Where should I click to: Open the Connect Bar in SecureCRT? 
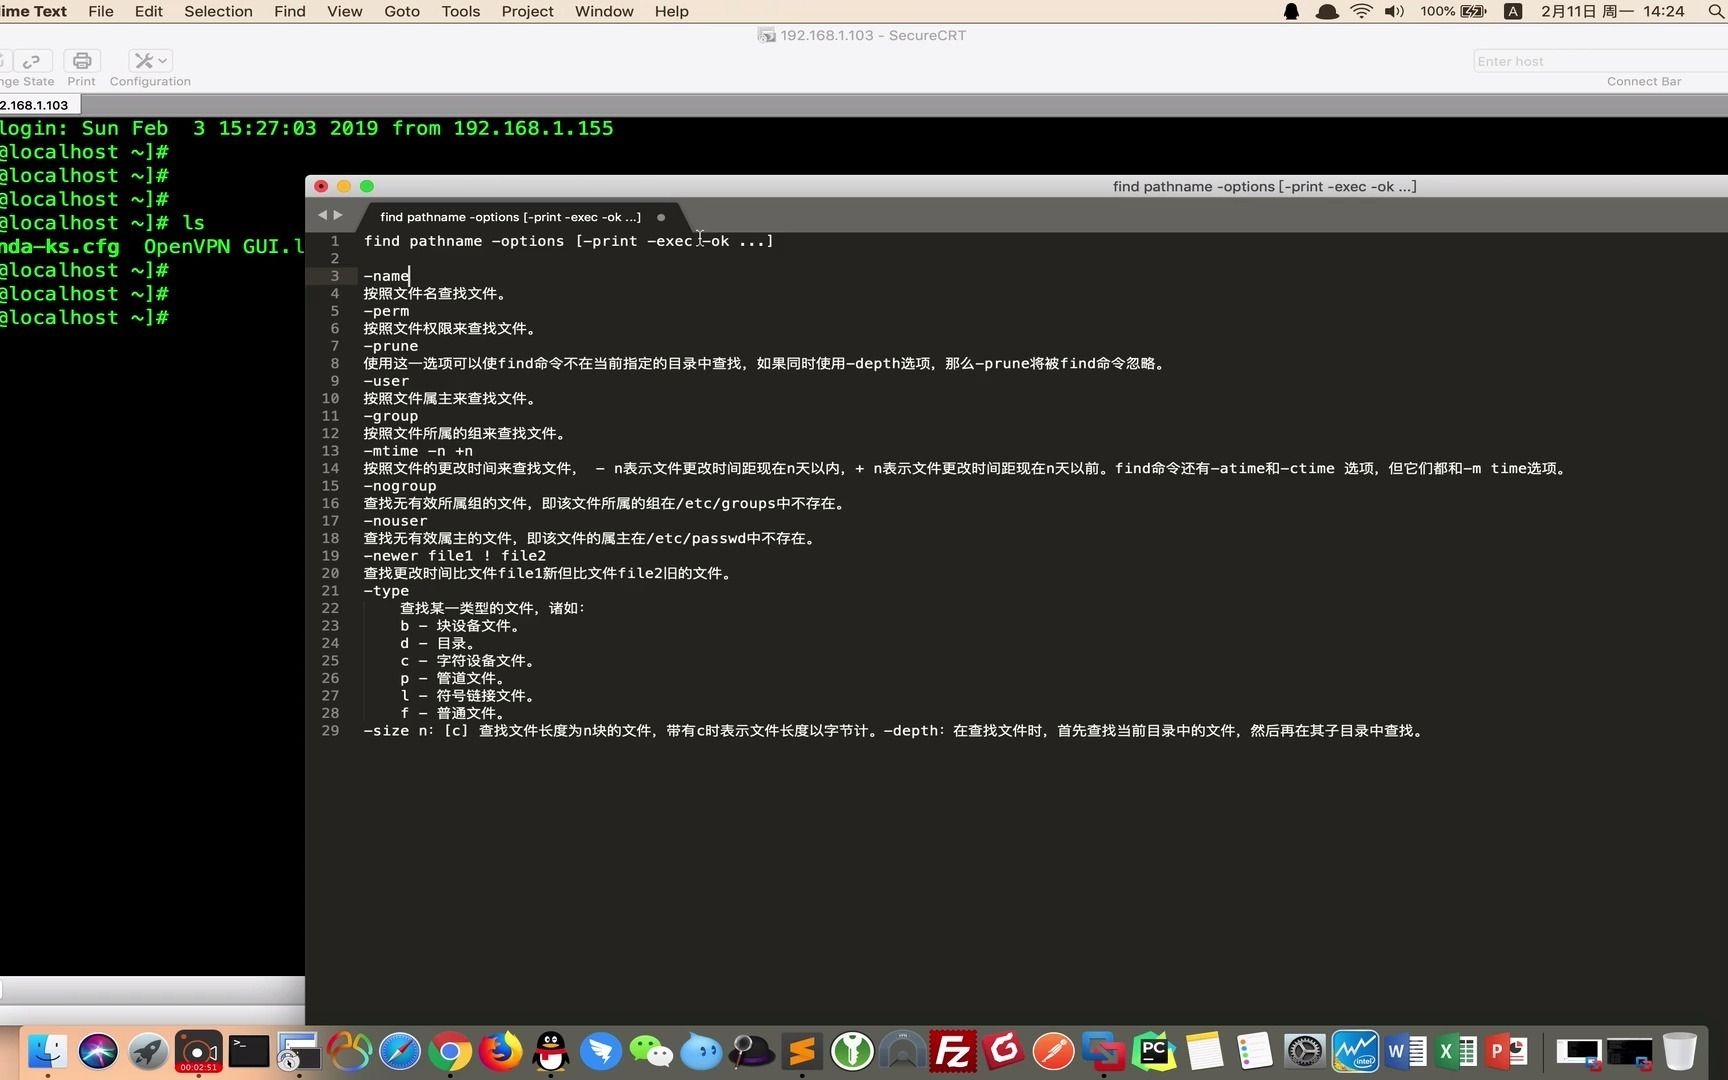pos(1643,81)
